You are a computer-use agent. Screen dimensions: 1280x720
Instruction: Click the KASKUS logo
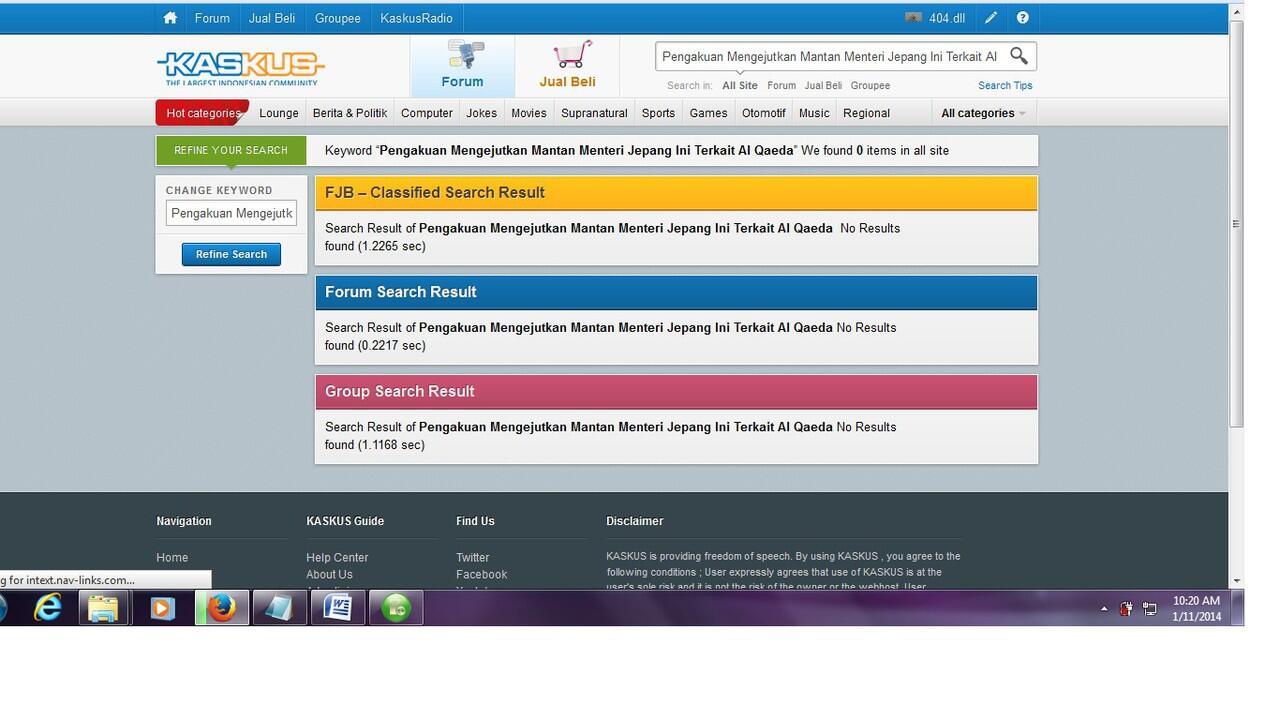click(241, 68)
